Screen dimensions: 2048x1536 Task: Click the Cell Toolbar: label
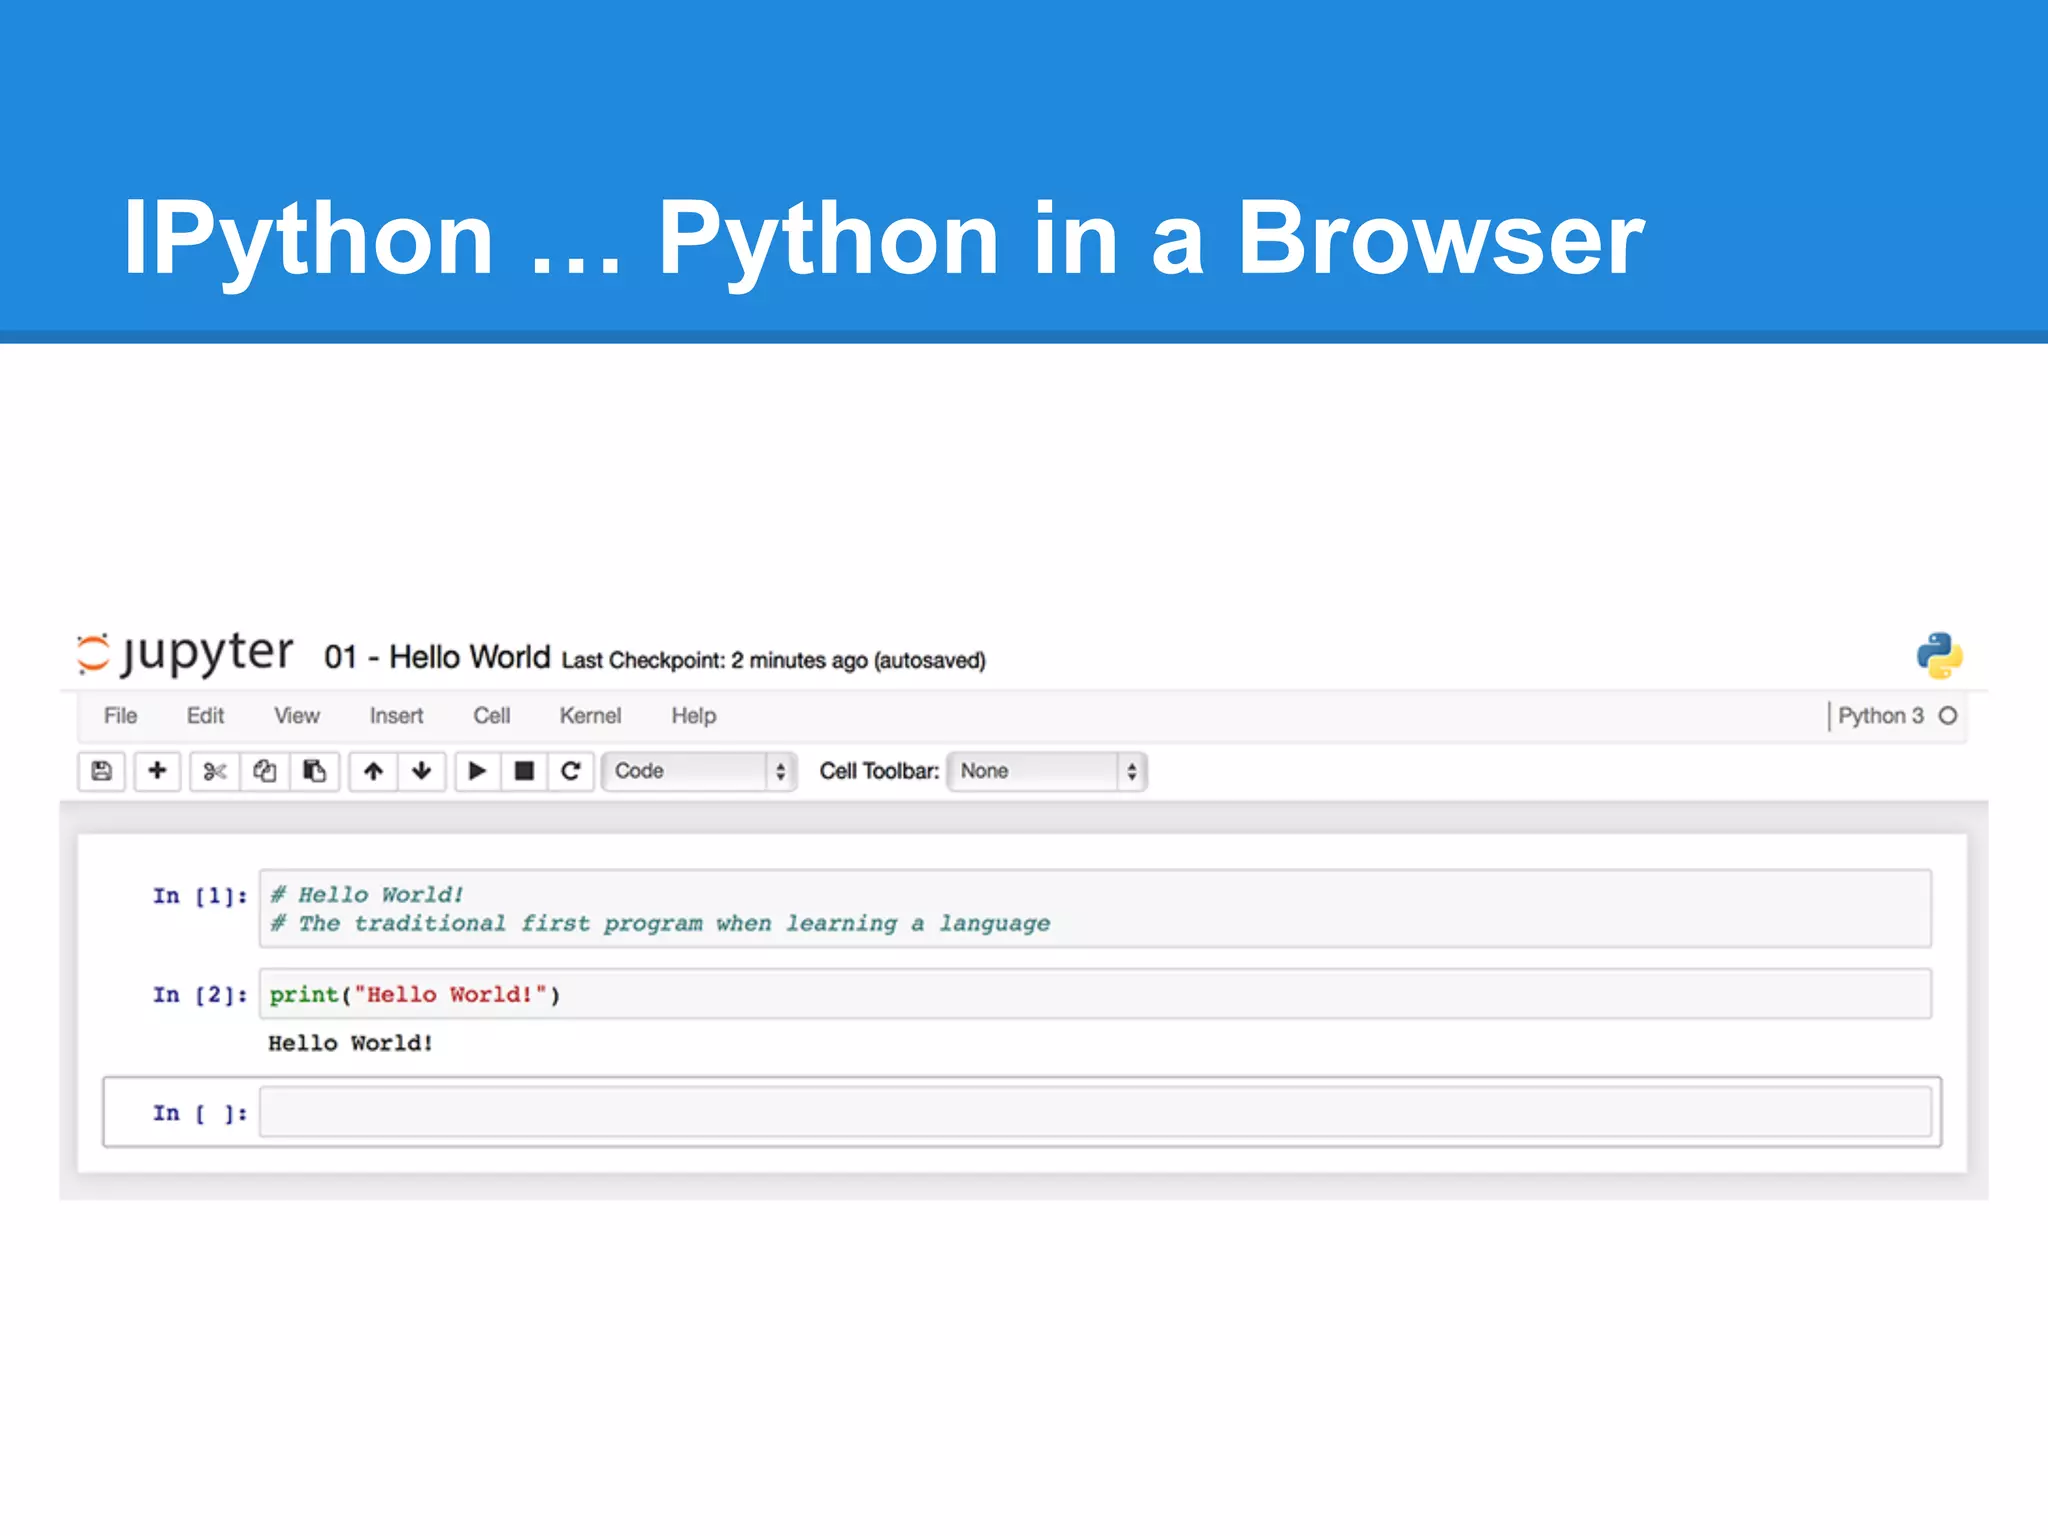click(880, 771)
